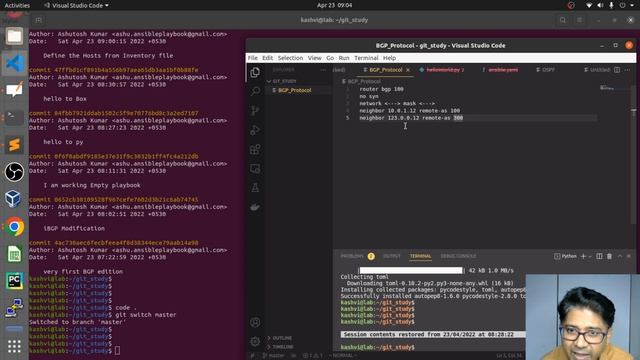
Task: Switch to the helloworld.py editor tab
Action: click(x=442, y=70)
